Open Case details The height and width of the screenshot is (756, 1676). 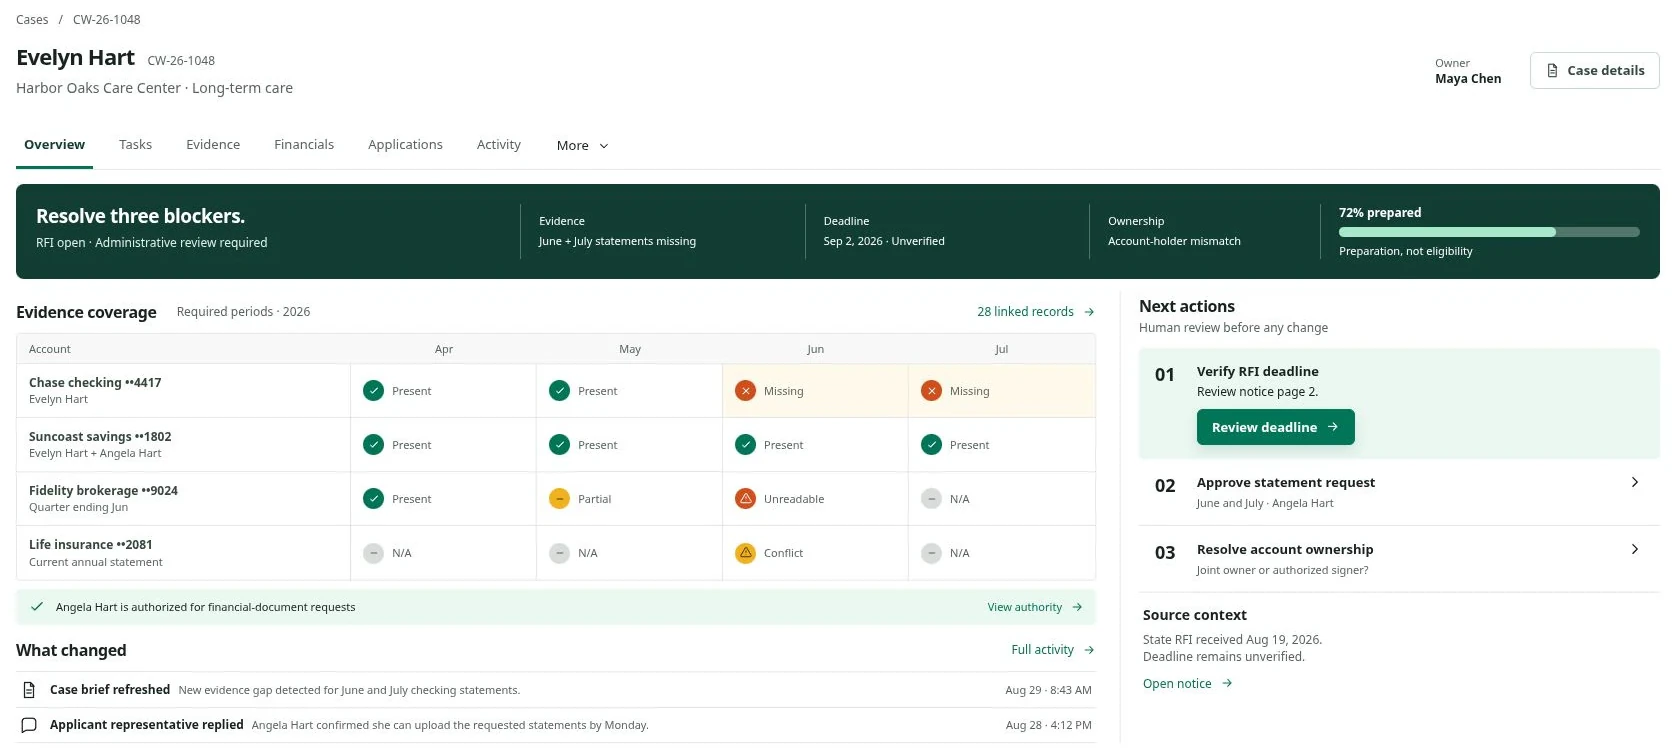[1594, 71]
